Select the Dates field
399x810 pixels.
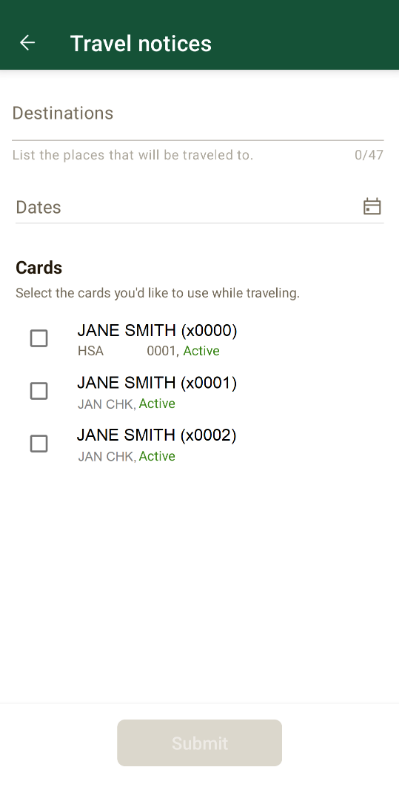[200, 207]
